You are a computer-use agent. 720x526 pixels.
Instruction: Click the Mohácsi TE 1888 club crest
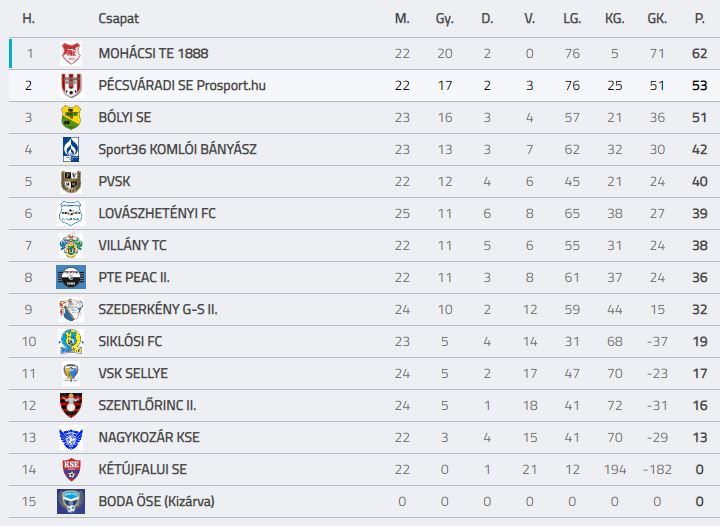pyautogui.click(x=71, y=53)
